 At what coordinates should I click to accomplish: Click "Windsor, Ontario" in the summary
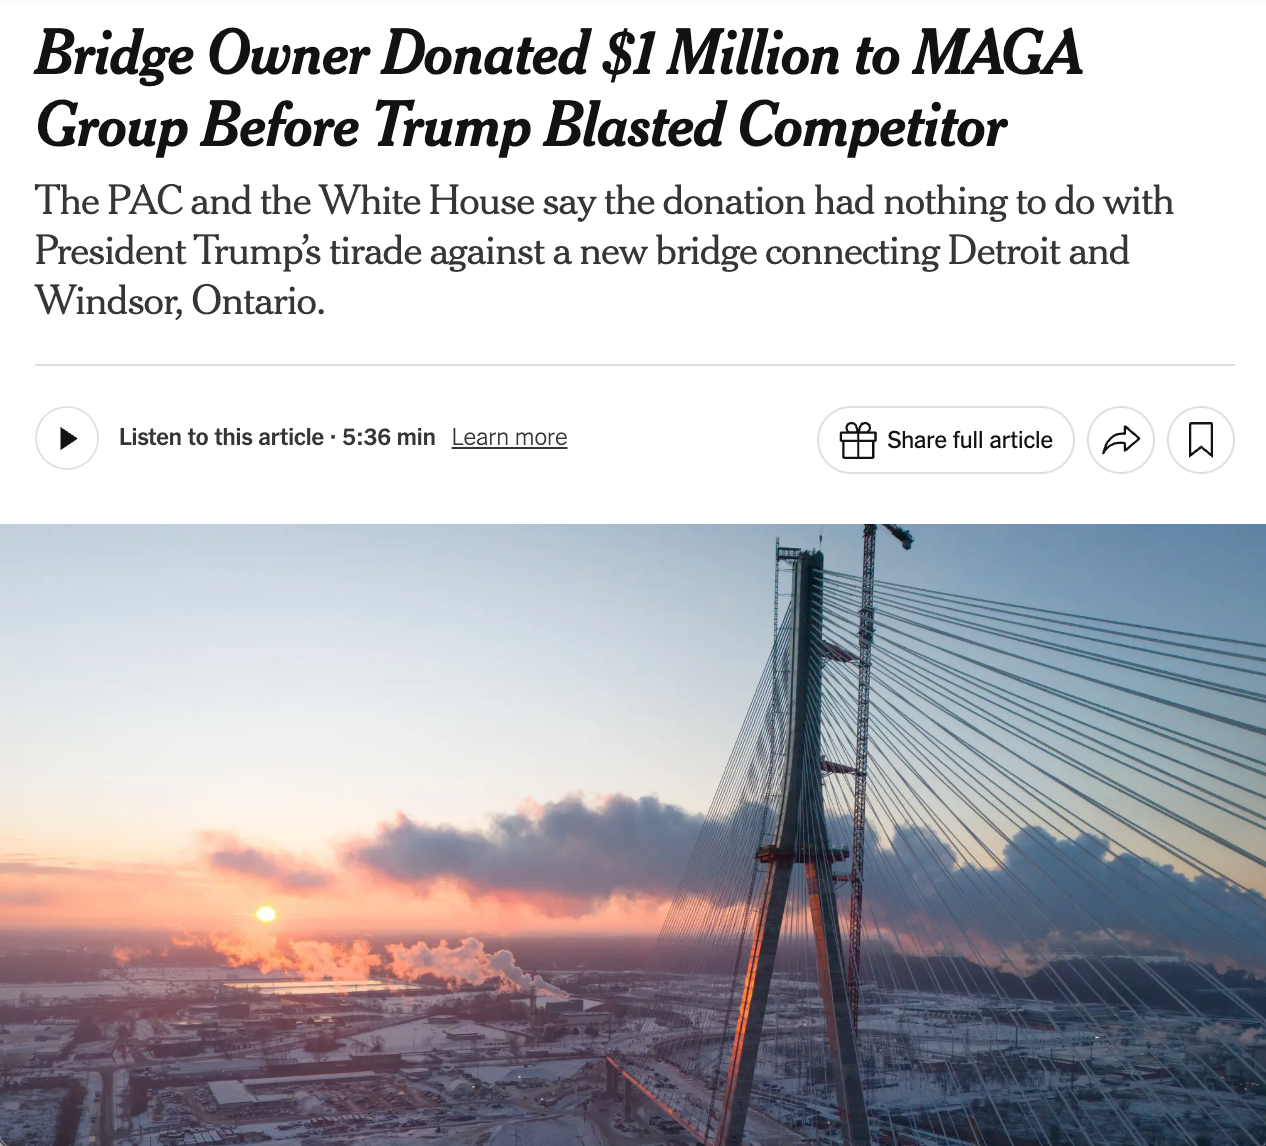(x=180, y=300)
